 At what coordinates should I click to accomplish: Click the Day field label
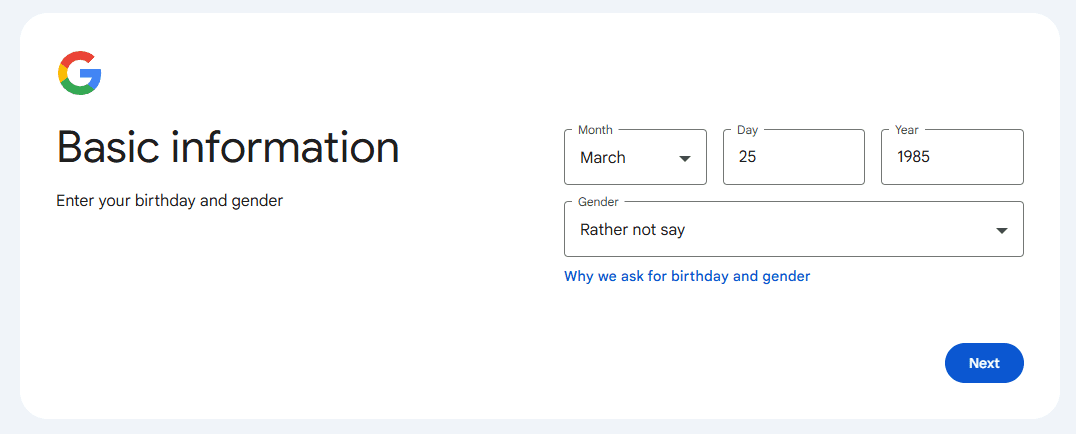(747, 130)
